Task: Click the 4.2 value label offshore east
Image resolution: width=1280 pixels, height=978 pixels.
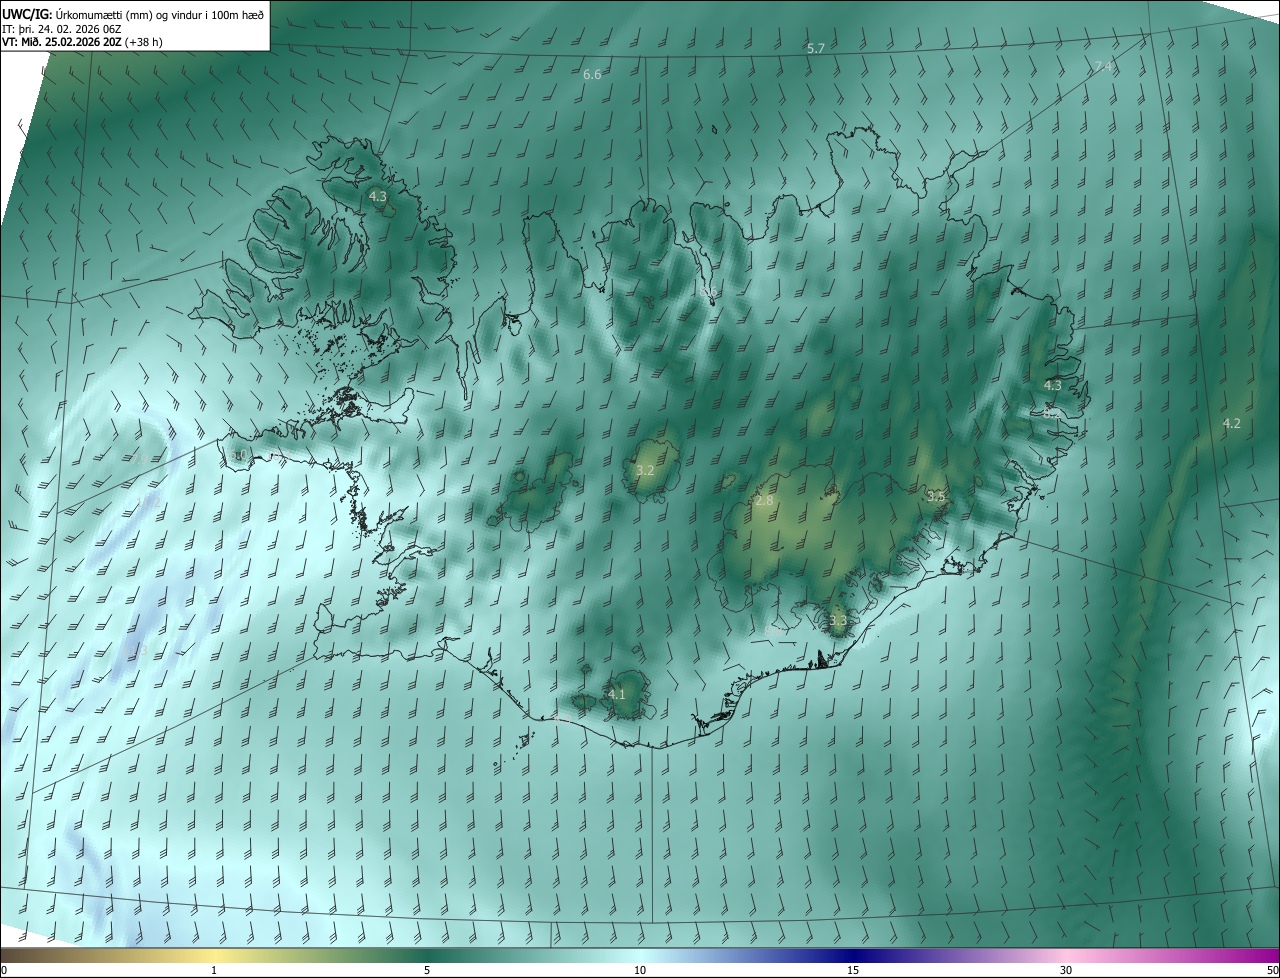Action: 1231,423
